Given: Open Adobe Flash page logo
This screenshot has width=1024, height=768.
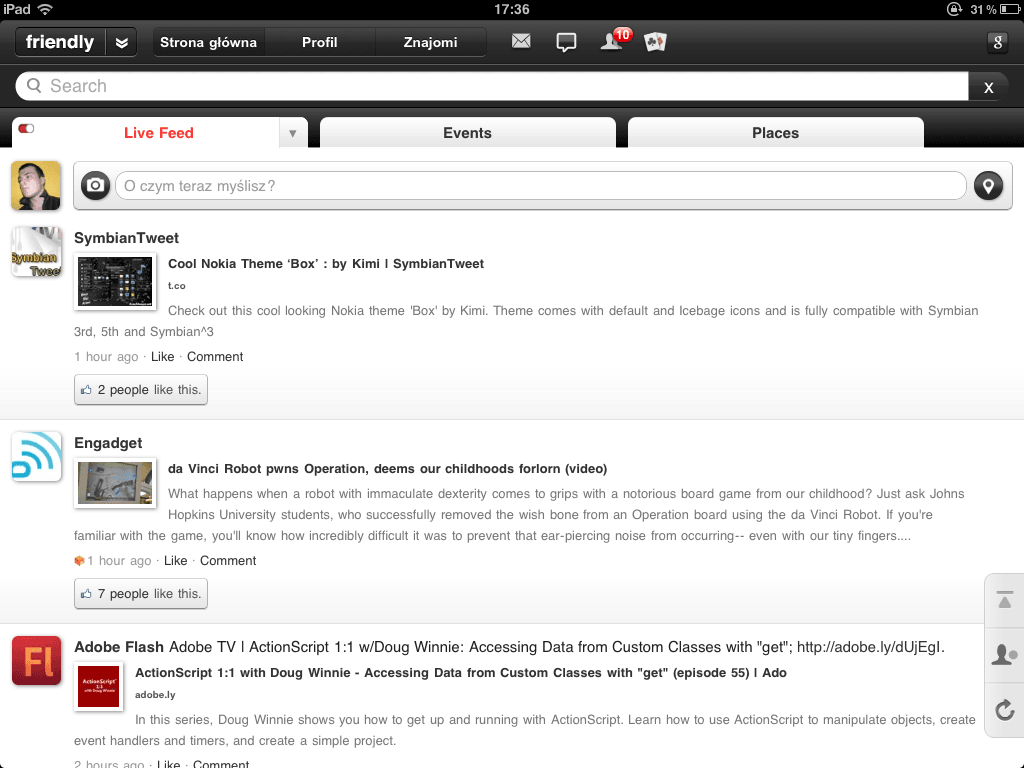Looking at the screenshot, I should tap(37, 660).
